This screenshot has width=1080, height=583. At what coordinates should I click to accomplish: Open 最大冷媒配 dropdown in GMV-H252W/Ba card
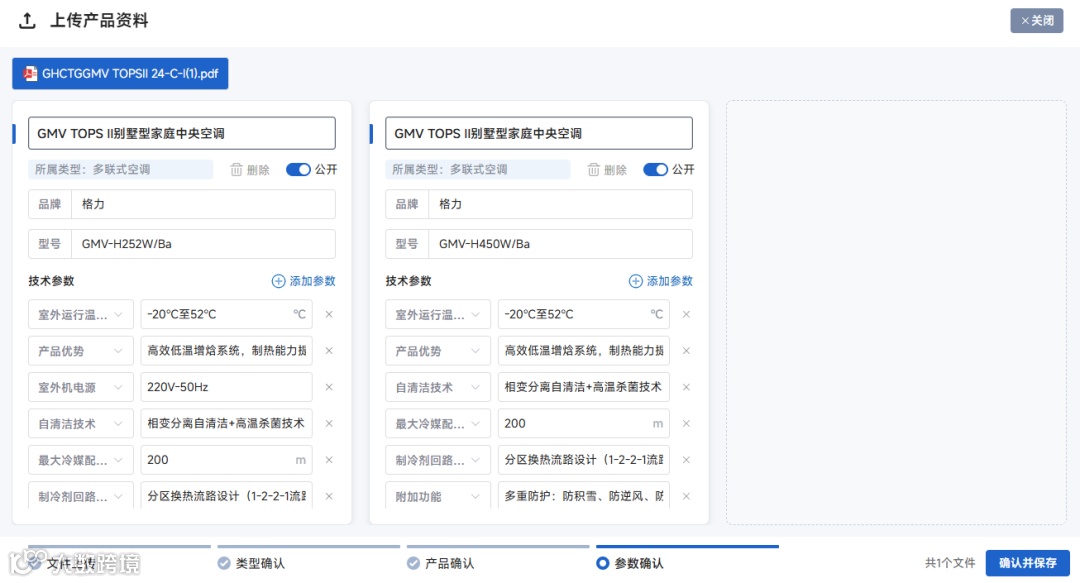click(x=81, y=460)
